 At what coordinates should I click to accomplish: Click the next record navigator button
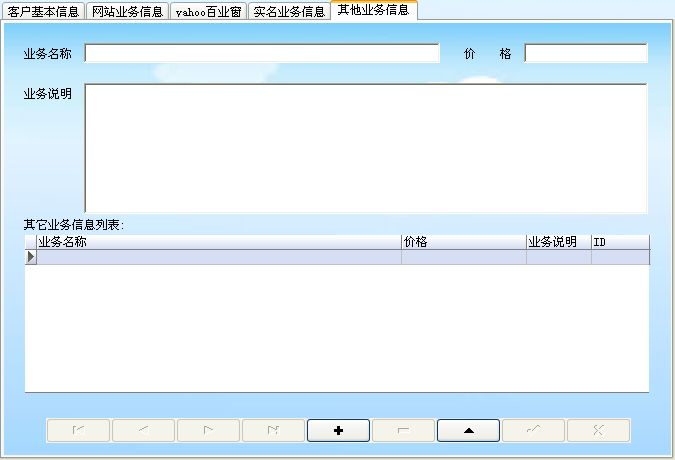(208, 430)
